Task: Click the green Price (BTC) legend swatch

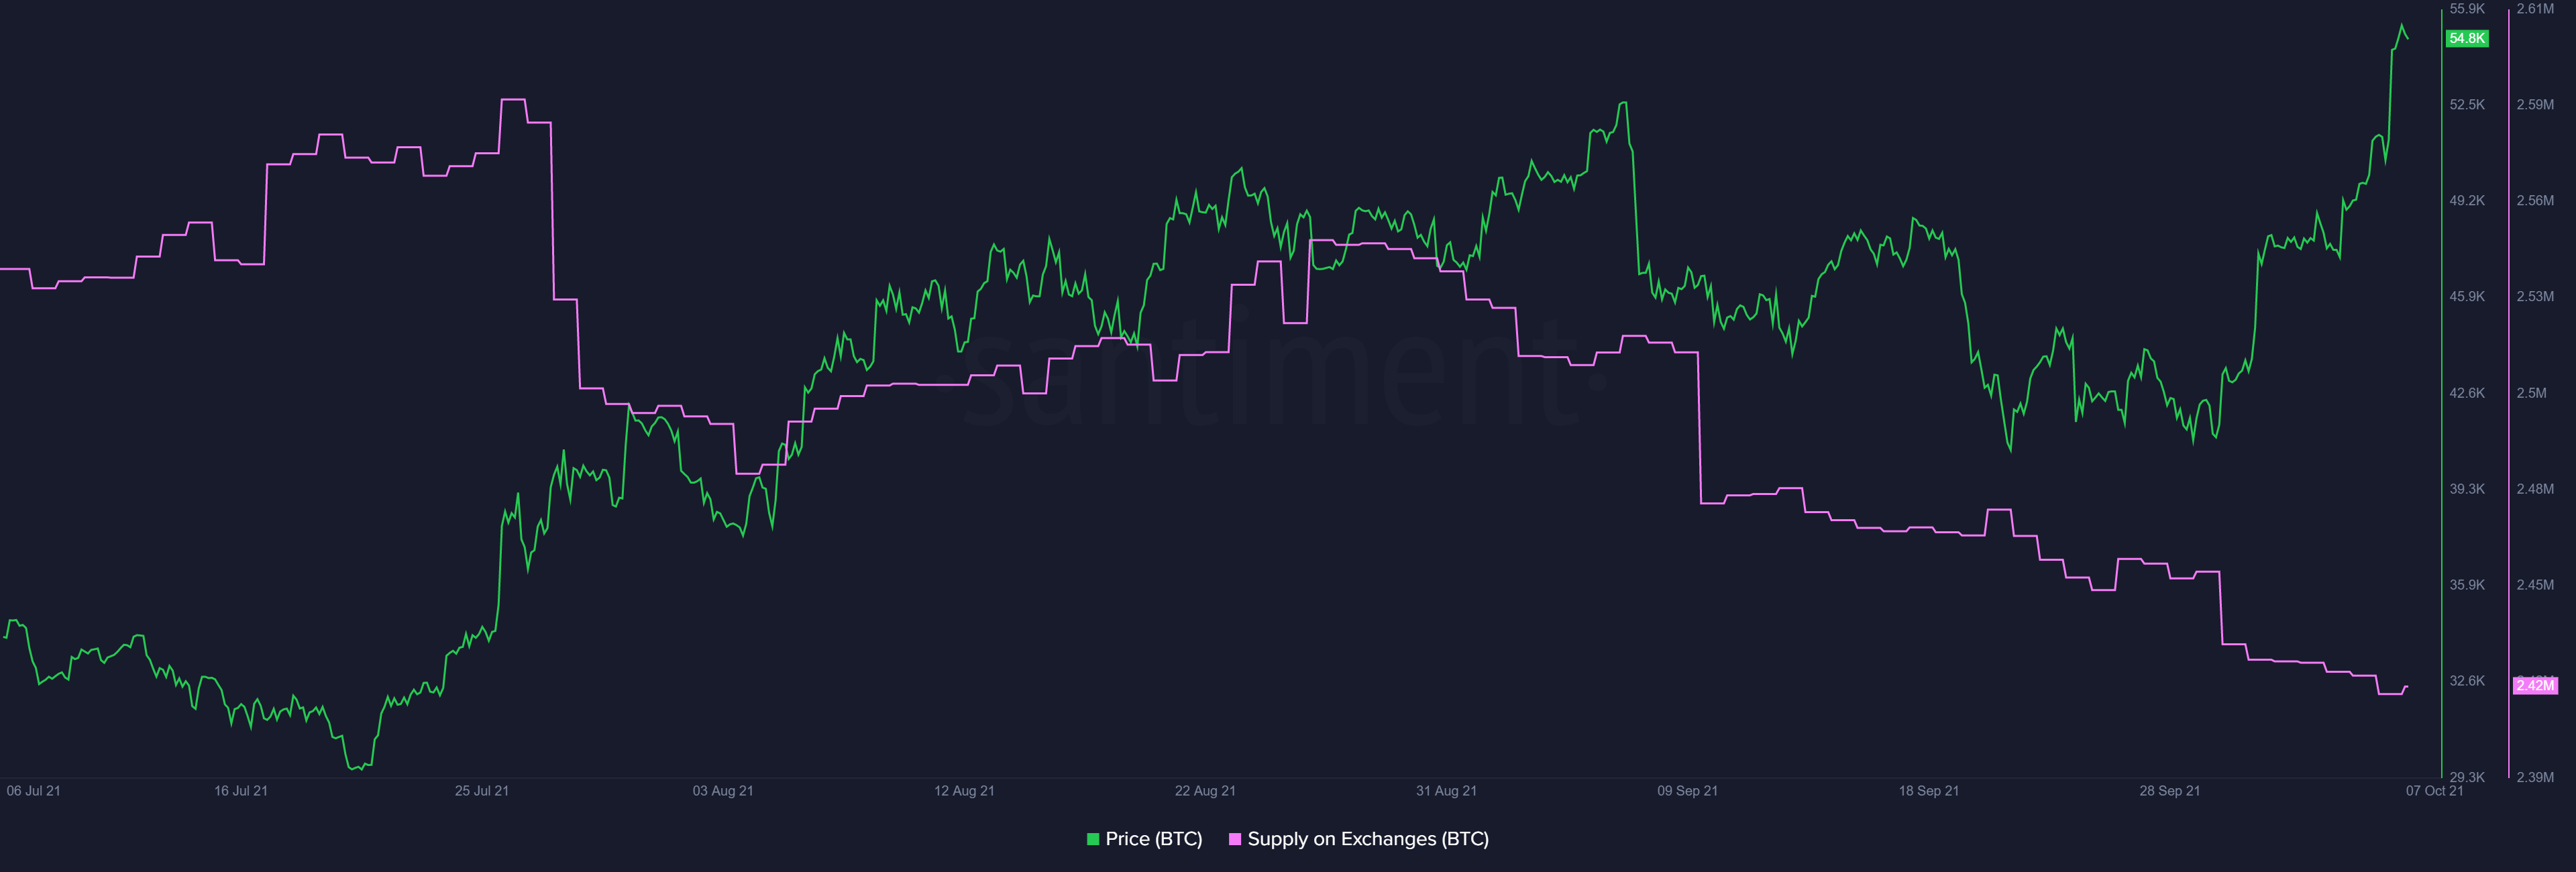Action: click(x=1093, y=839)
